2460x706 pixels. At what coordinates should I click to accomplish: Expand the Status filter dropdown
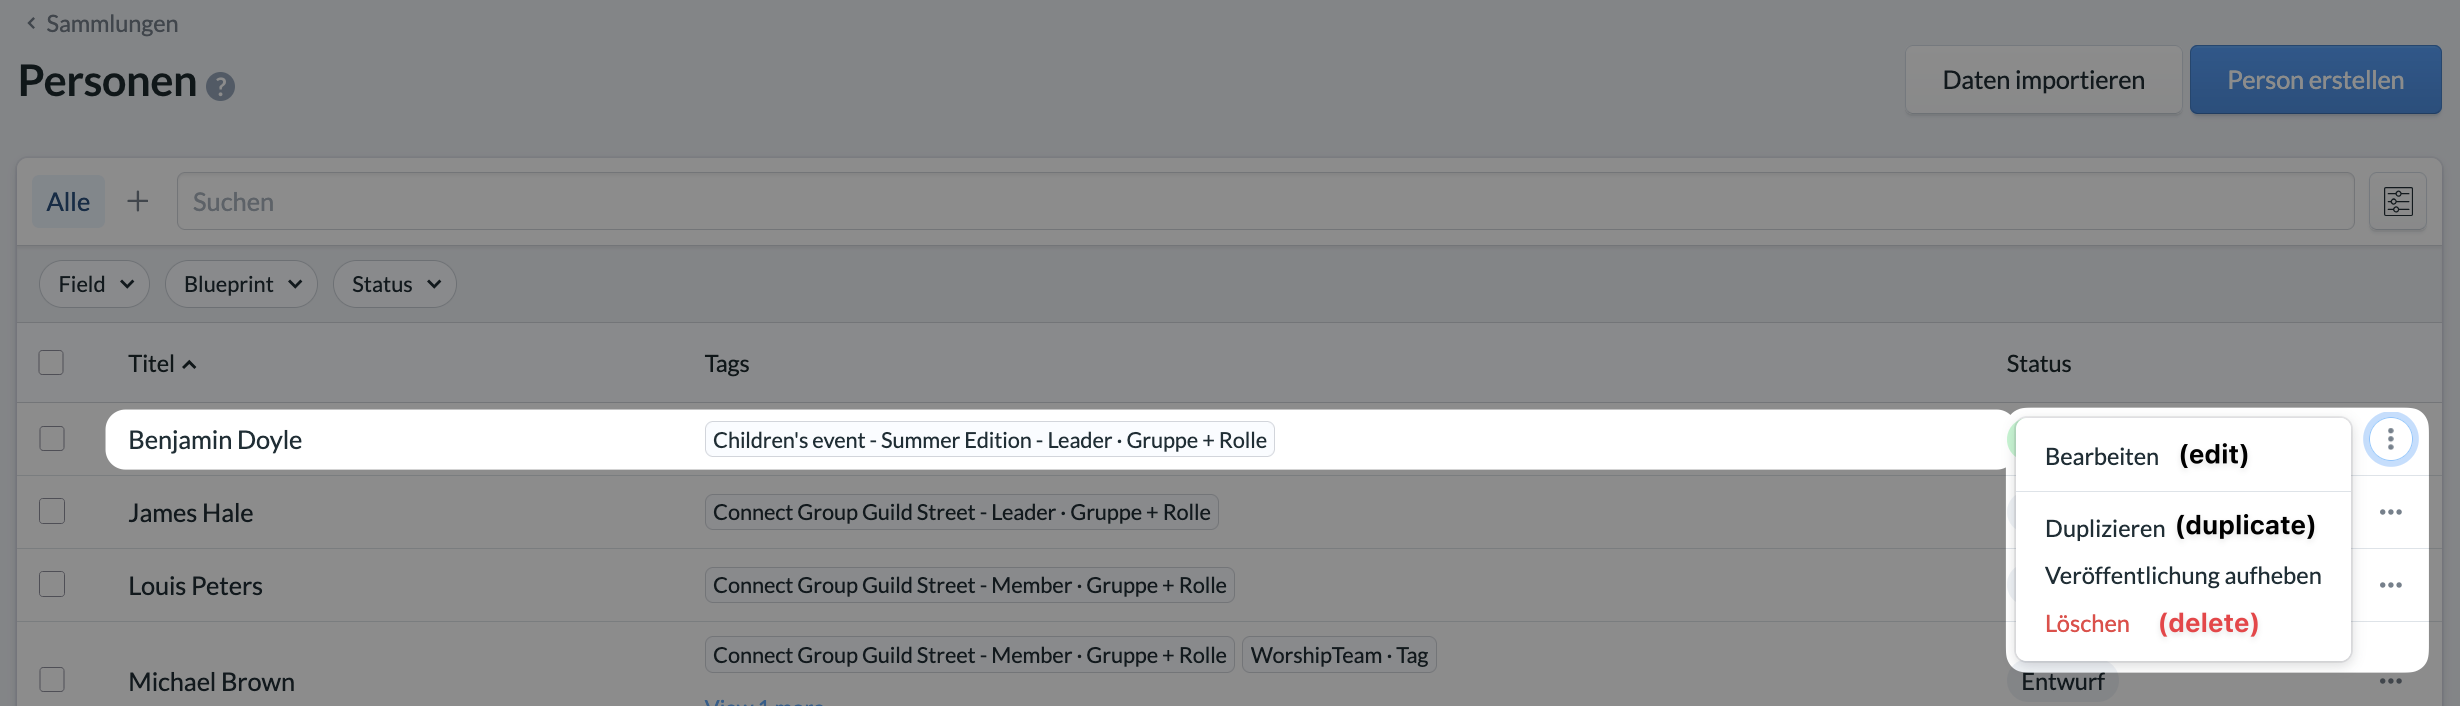pos(395,284)
